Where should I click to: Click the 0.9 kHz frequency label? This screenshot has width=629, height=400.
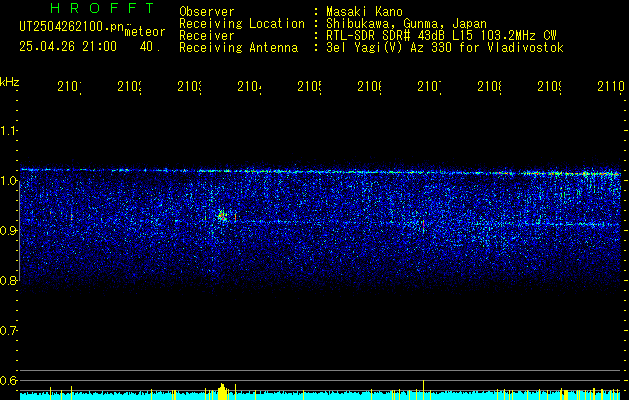click(x=8, y=231)
